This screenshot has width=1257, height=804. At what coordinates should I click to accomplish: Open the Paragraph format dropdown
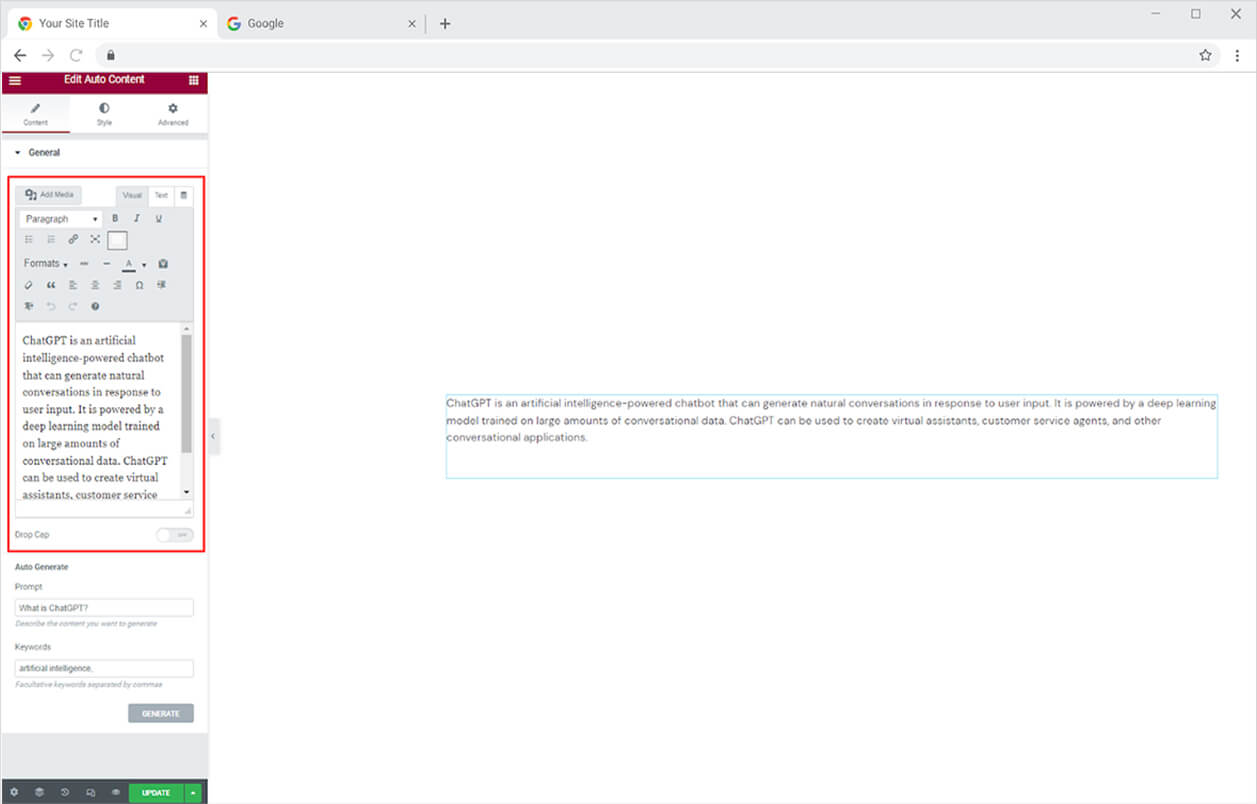[61, 219]
